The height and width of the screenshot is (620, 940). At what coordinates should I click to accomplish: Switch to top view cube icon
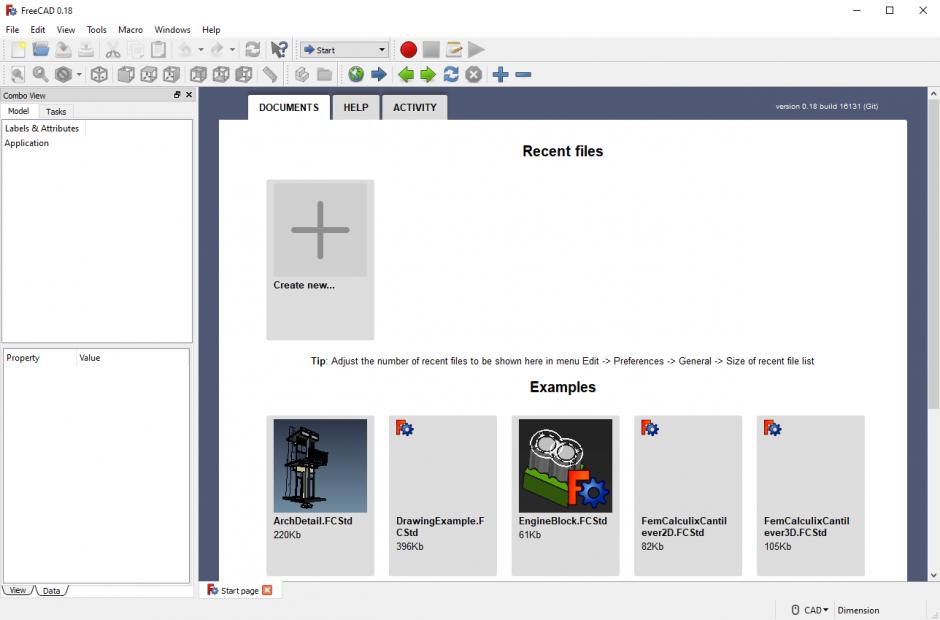click(149, 74)
